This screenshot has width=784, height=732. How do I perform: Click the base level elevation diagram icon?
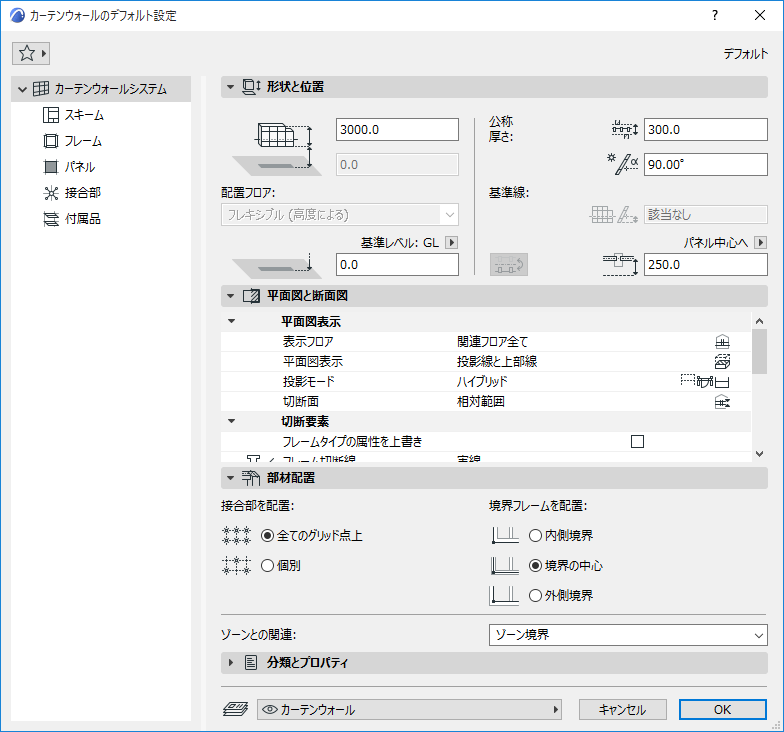[x=276, y=266]
